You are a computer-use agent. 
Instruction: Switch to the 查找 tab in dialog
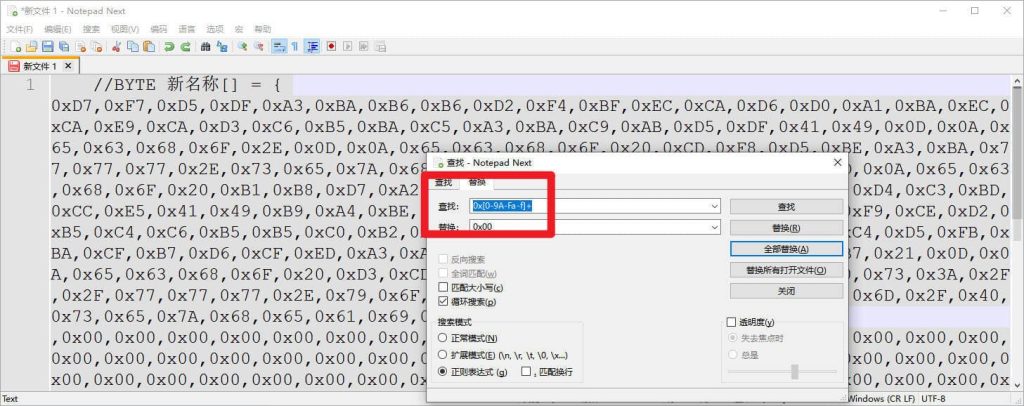(442, 182)
